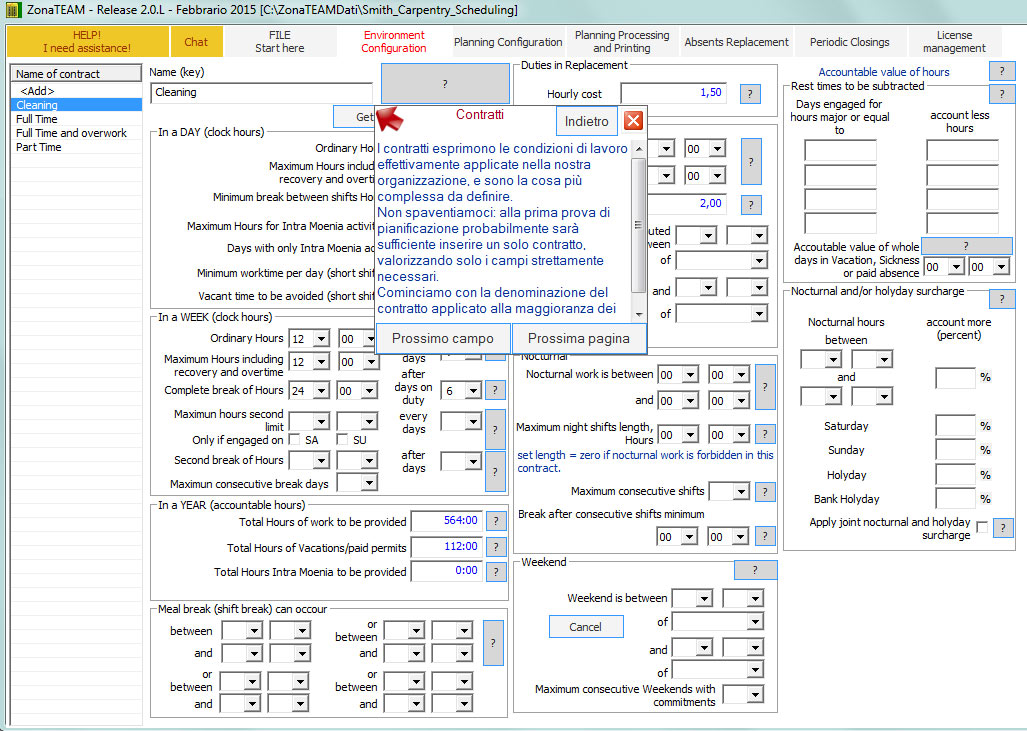This screenshot has height=731, width=1027.
Task: Click the Saturday percent field
Action: coord(956,425)
